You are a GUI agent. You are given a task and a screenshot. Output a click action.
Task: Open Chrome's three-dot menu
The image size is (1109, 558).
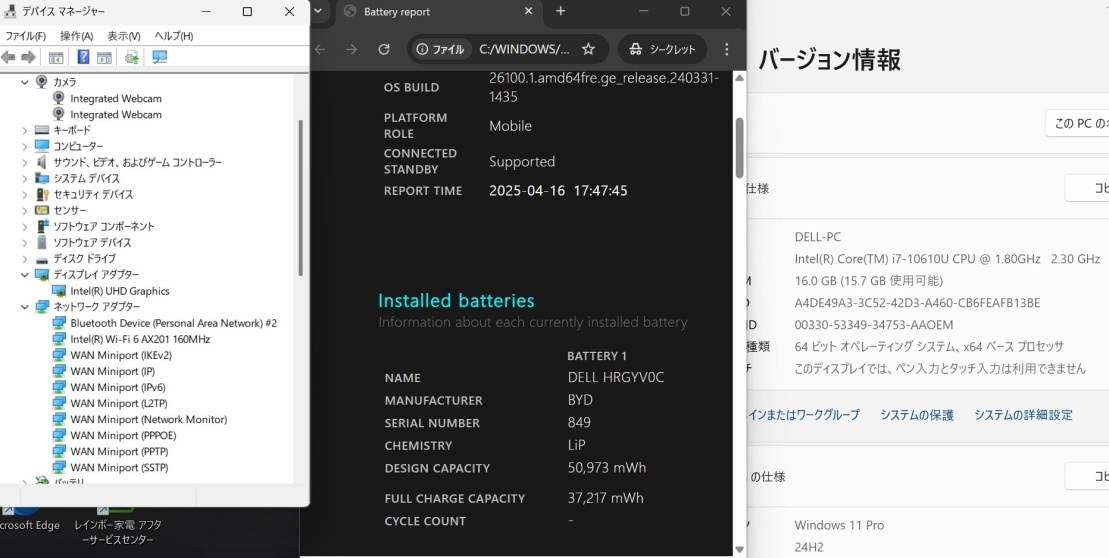[x=726, y=49]
